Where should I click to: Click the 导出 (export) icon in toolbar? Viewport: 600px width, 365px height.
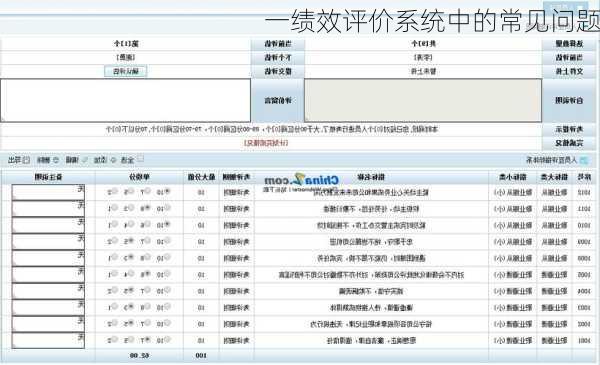[26, 160]
